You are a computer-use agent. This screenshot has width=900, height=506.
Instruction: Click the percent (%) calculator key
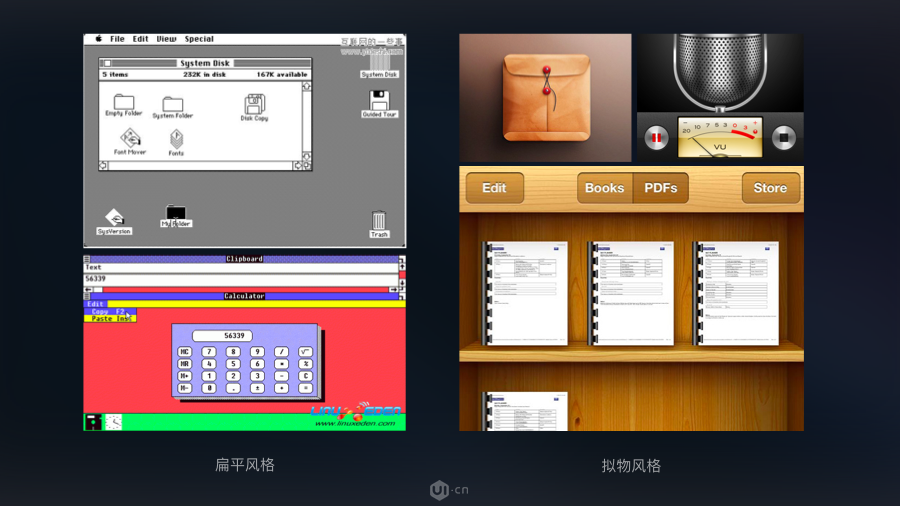305,364
